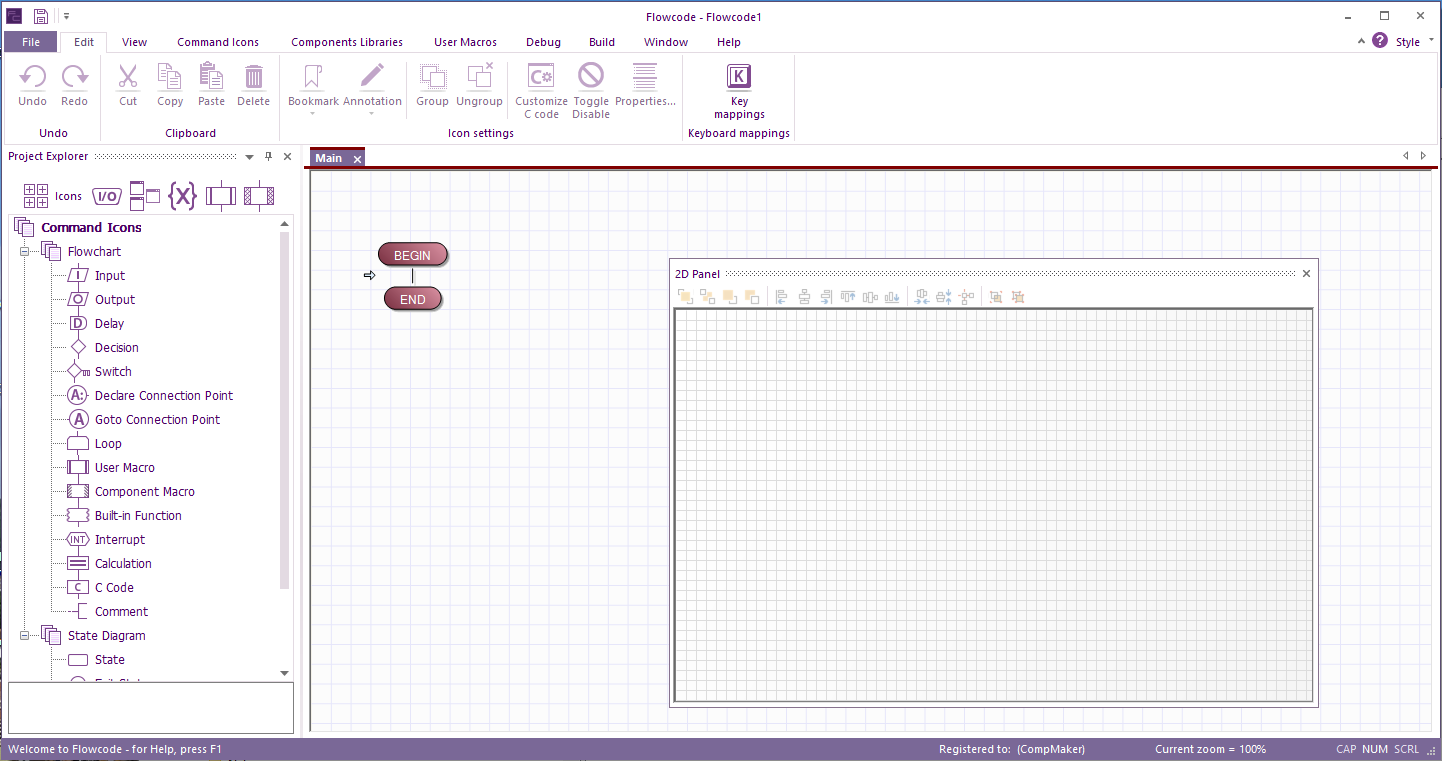Select the variables {x} icon in Project Explorer
1442x761 pixels.
point(182,196)
